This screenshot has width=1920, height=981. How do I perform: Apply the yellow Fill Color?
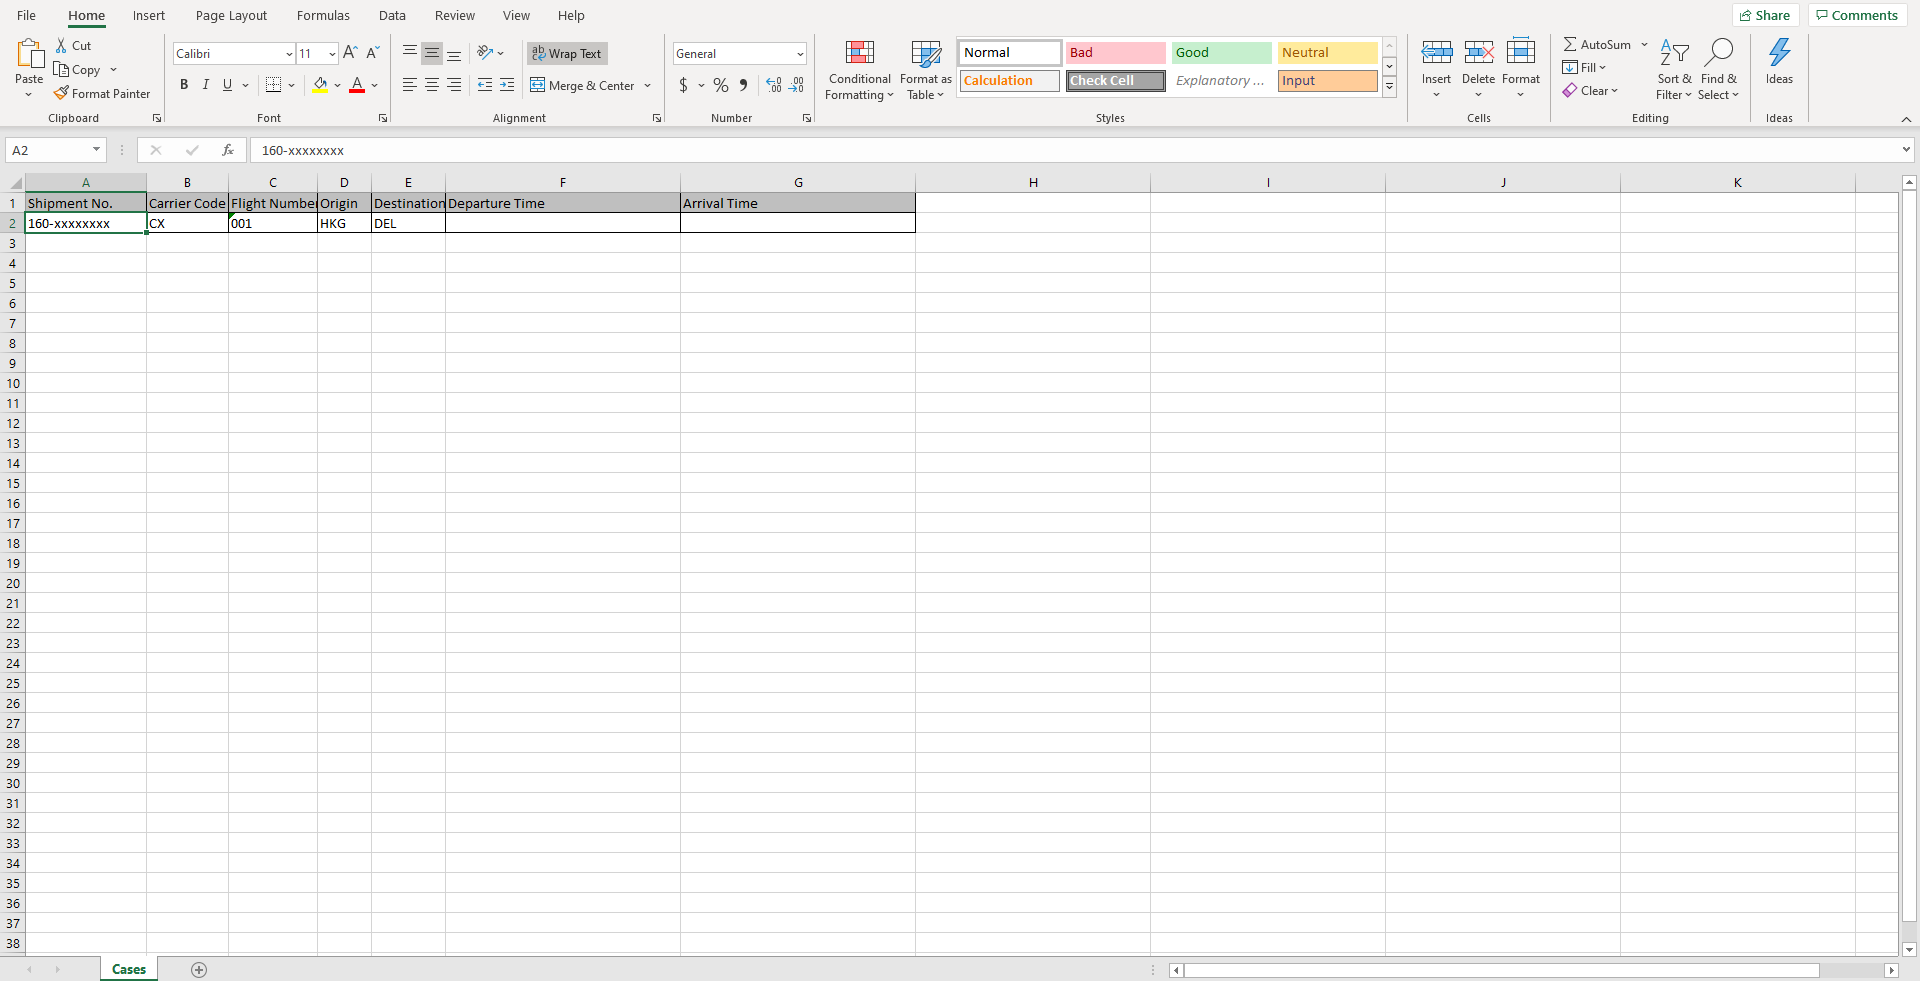(x=320, y=85)
